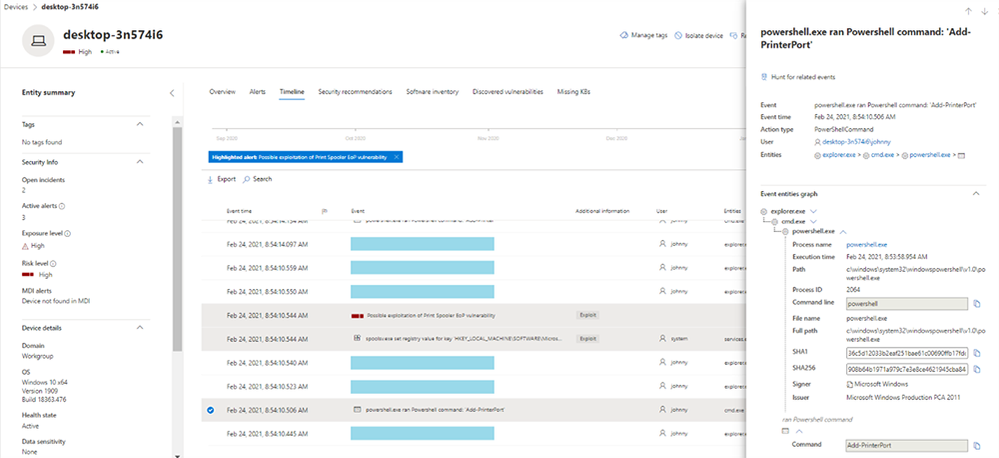The image size is (999, 458).
Task: Switch to the Overview tab
Action: pyautogui.click(x=222, y=92)
